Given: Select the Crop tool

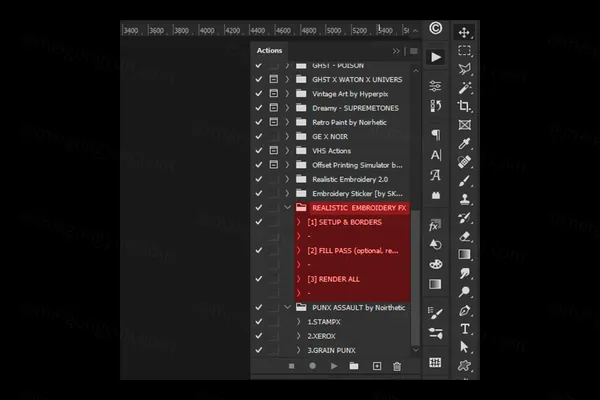Looking at the screenshot, I should click(x=465, y=106).
